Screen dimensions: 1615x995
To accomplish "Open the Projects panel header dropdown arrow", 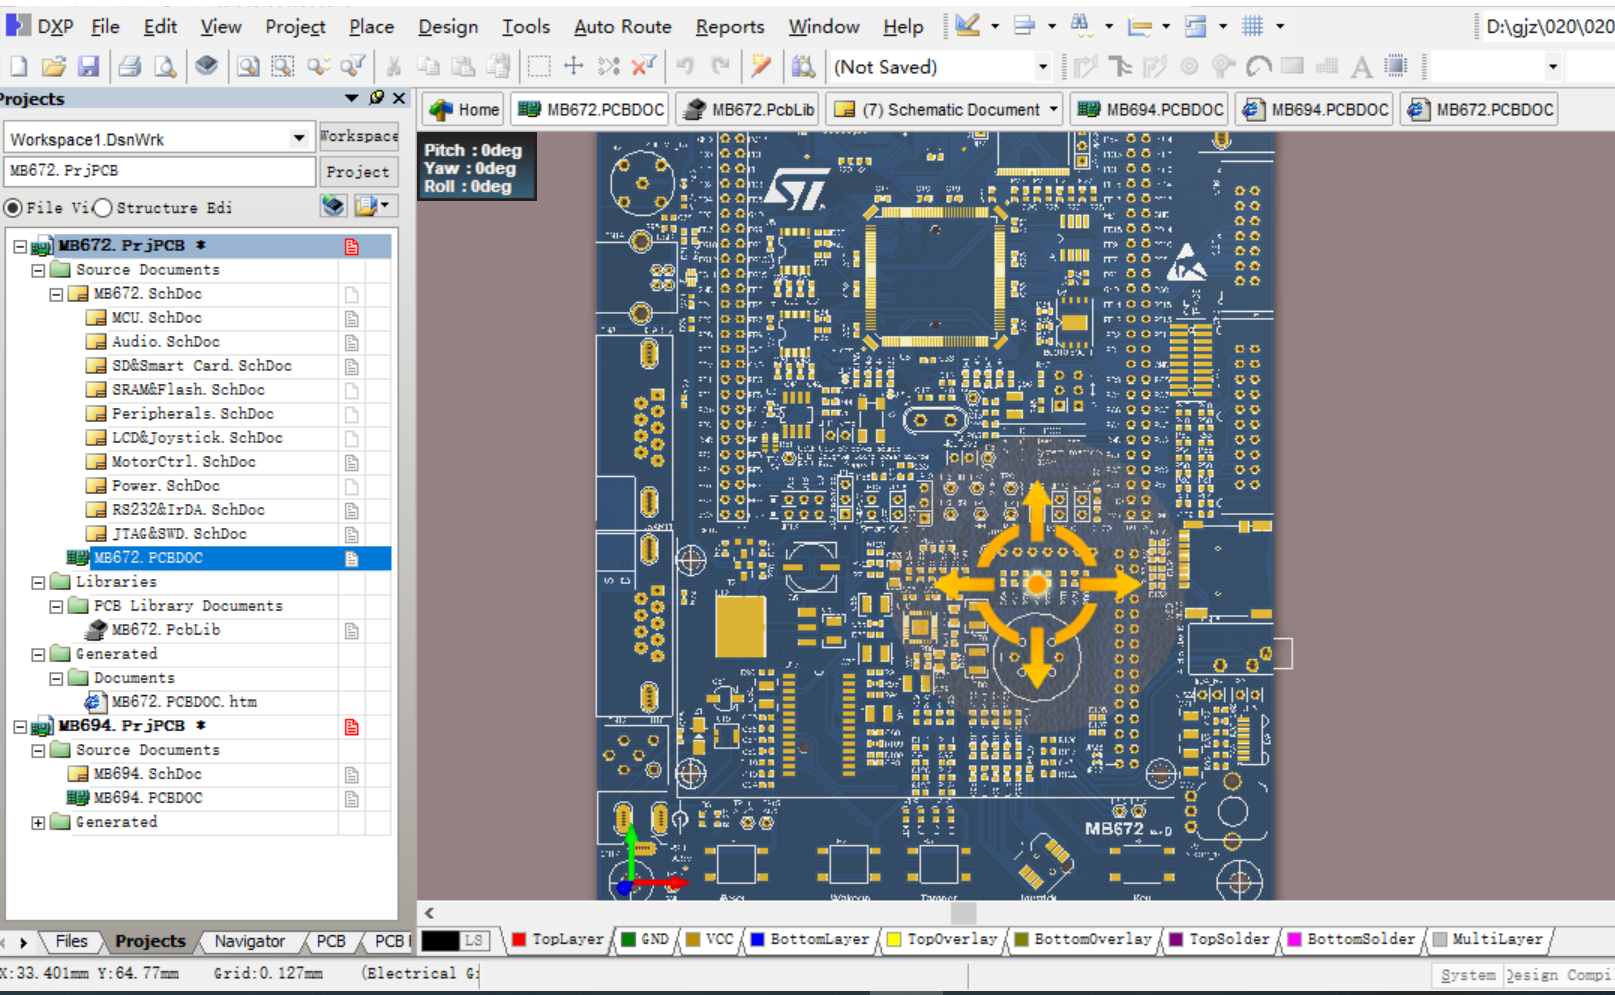I will [x=351, y=98].
